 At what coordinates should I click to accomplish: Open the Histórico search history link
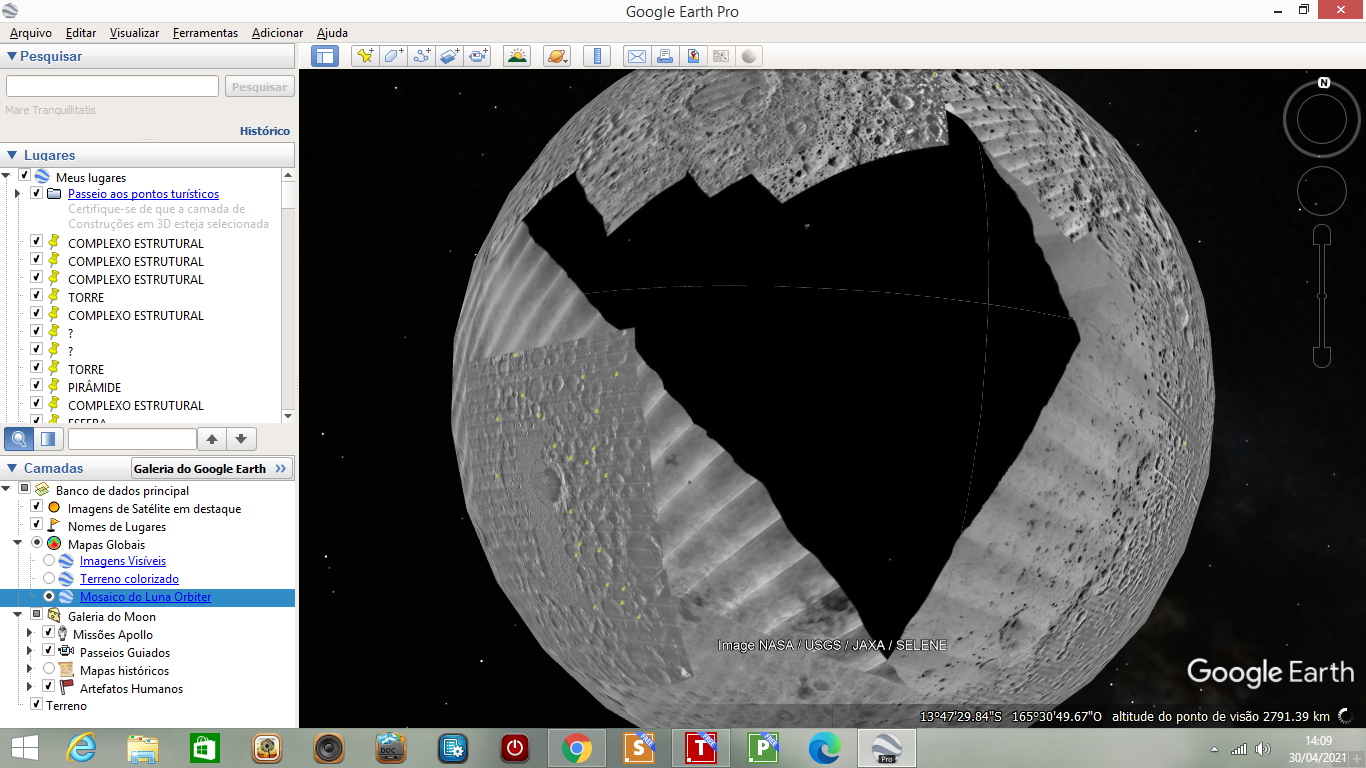[265, 131]
